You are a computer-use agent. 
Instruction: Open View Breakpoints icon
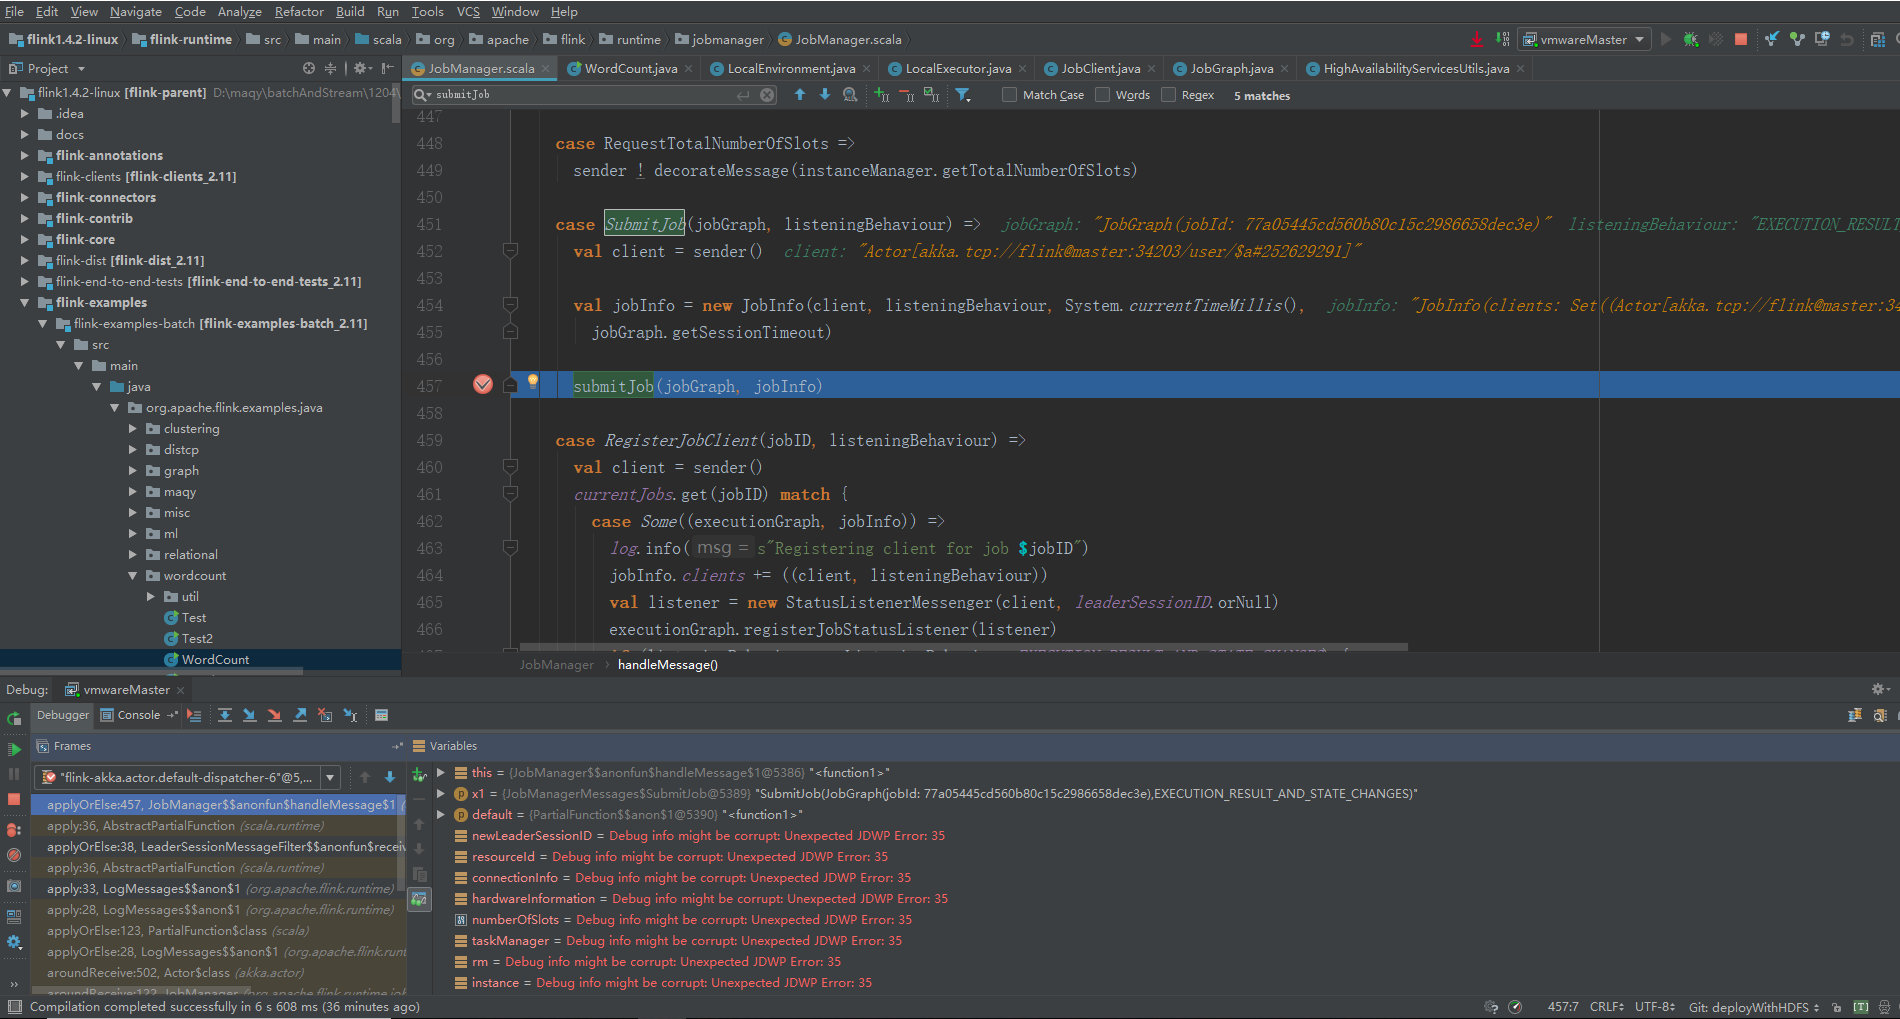point(14,830)
